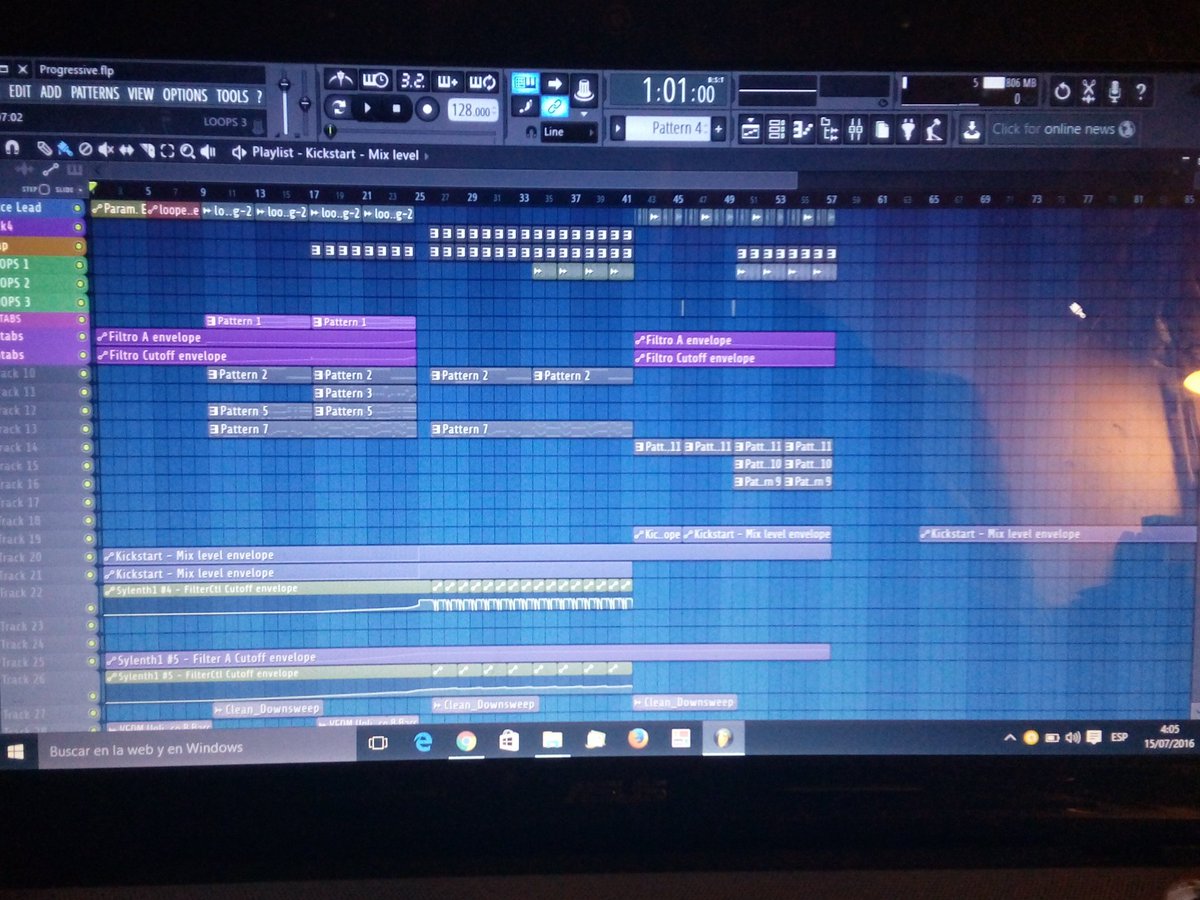Toggle the step editing curve icon

(x=526, y=106)
